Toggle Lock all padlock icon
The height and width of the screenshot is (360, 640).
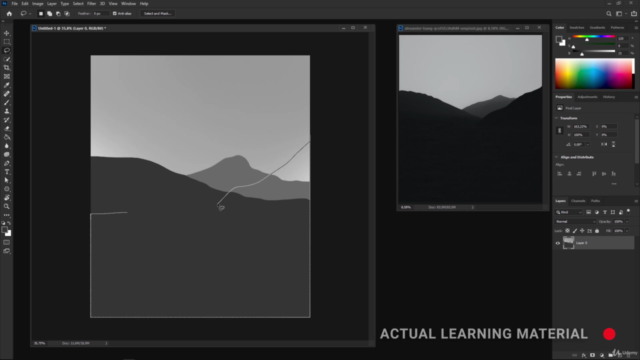tap(597, 231)
